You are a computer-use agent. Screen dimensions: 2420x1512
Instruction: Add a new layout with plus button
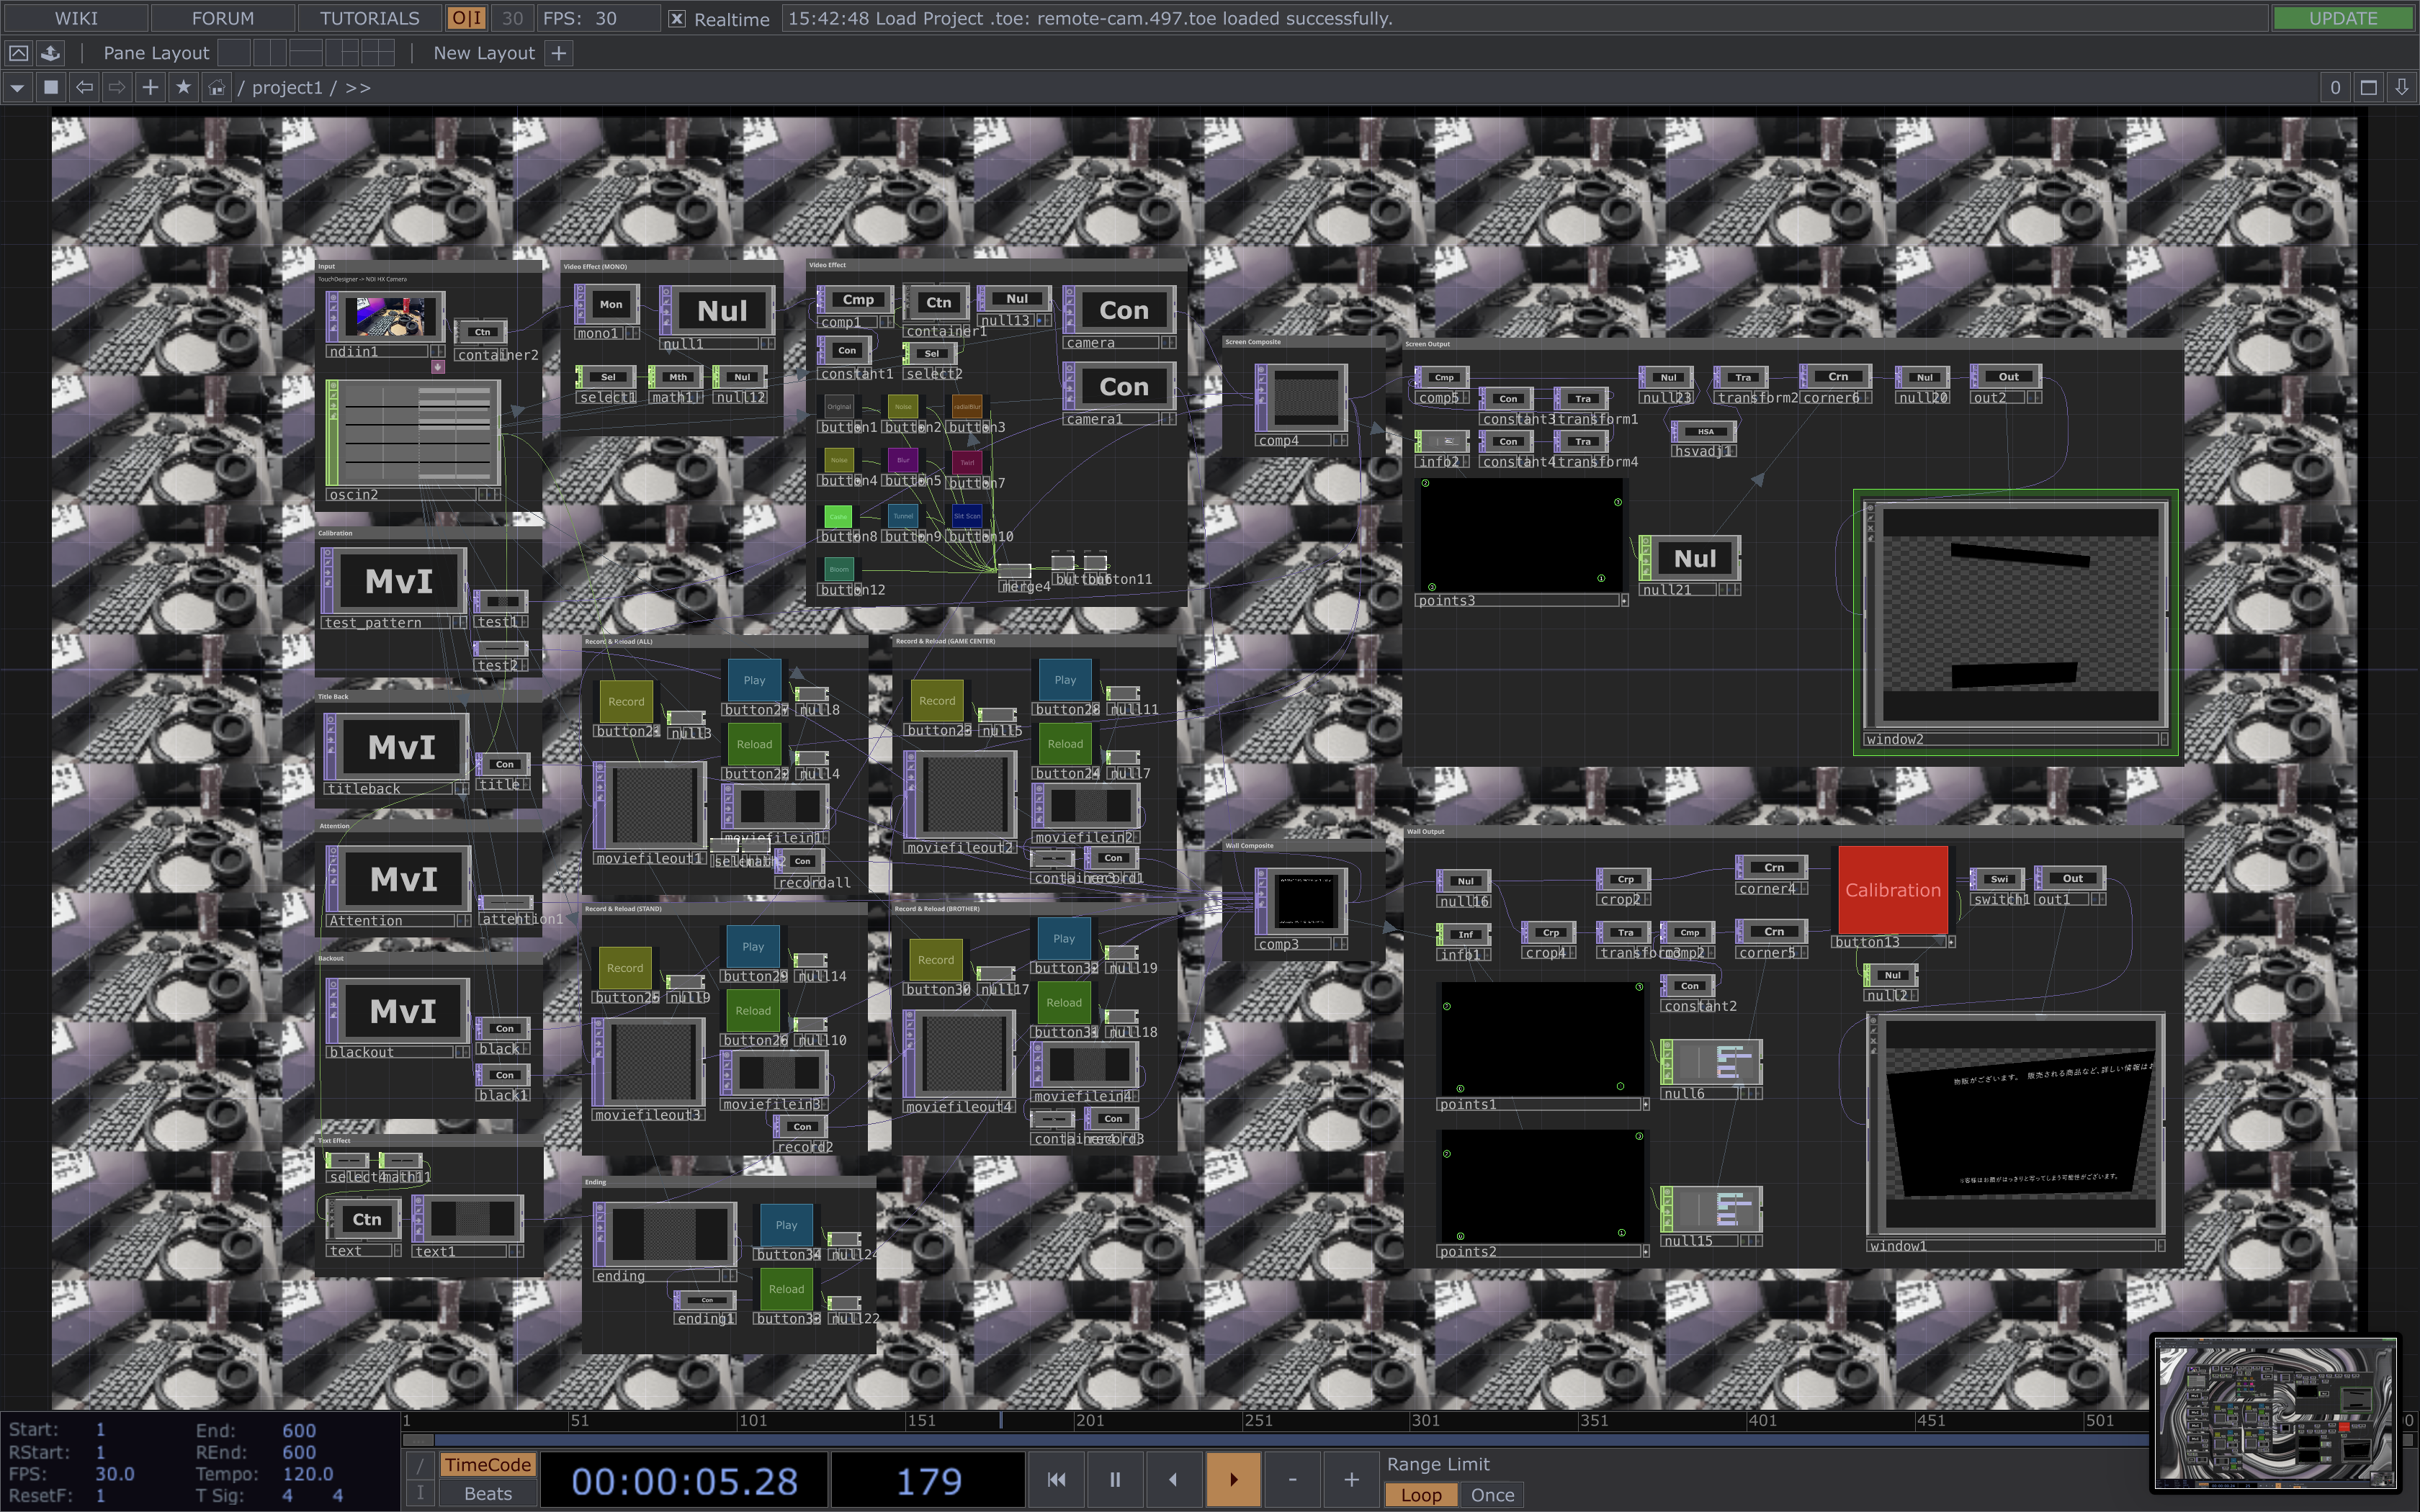559,53
